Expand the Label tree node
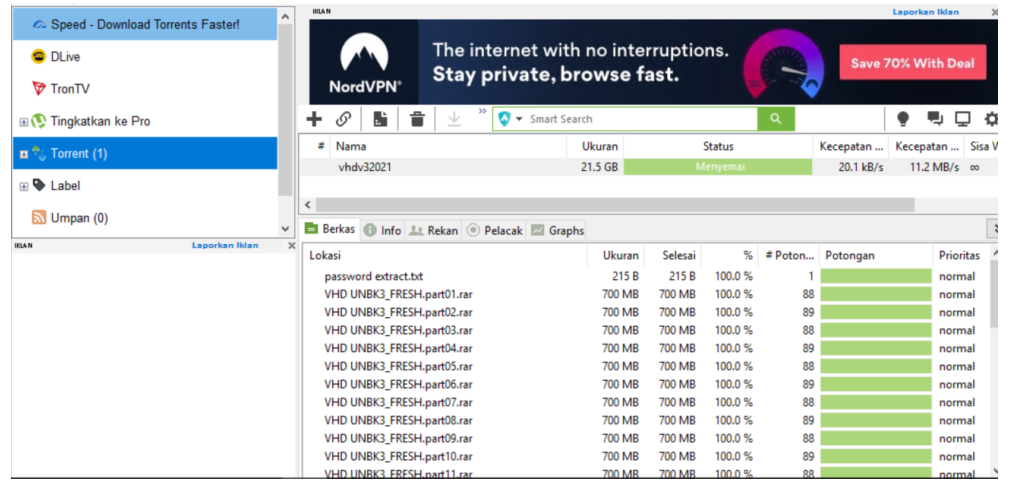The image size is (1015, 486). pos(23,186)
